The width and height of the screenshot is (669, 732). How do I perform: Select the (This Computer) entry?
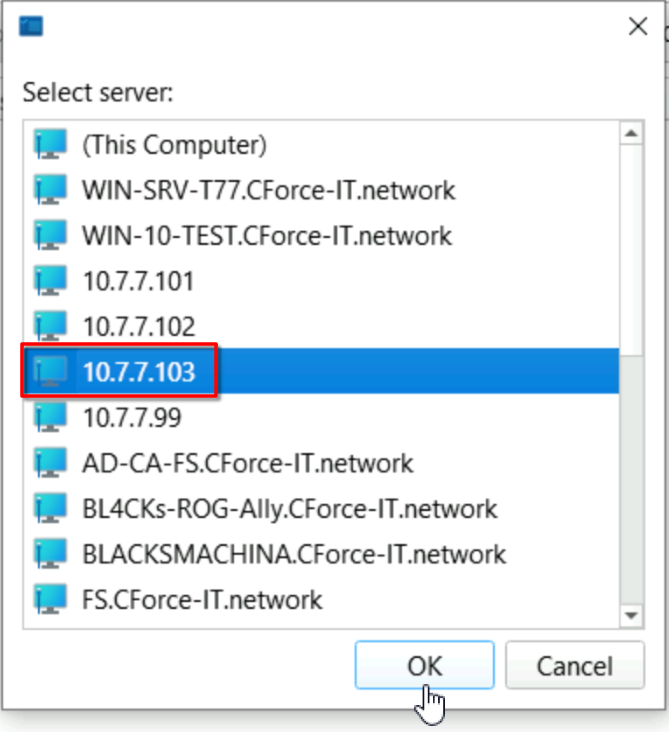[321, 144]
